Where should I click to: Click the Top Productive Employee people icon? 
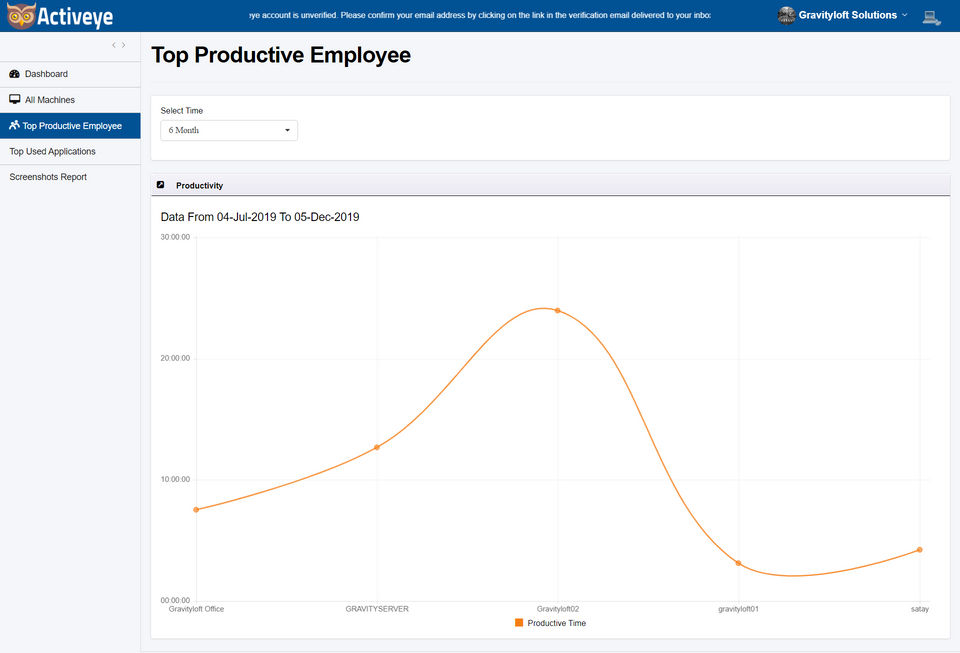(x=14, y=126)
